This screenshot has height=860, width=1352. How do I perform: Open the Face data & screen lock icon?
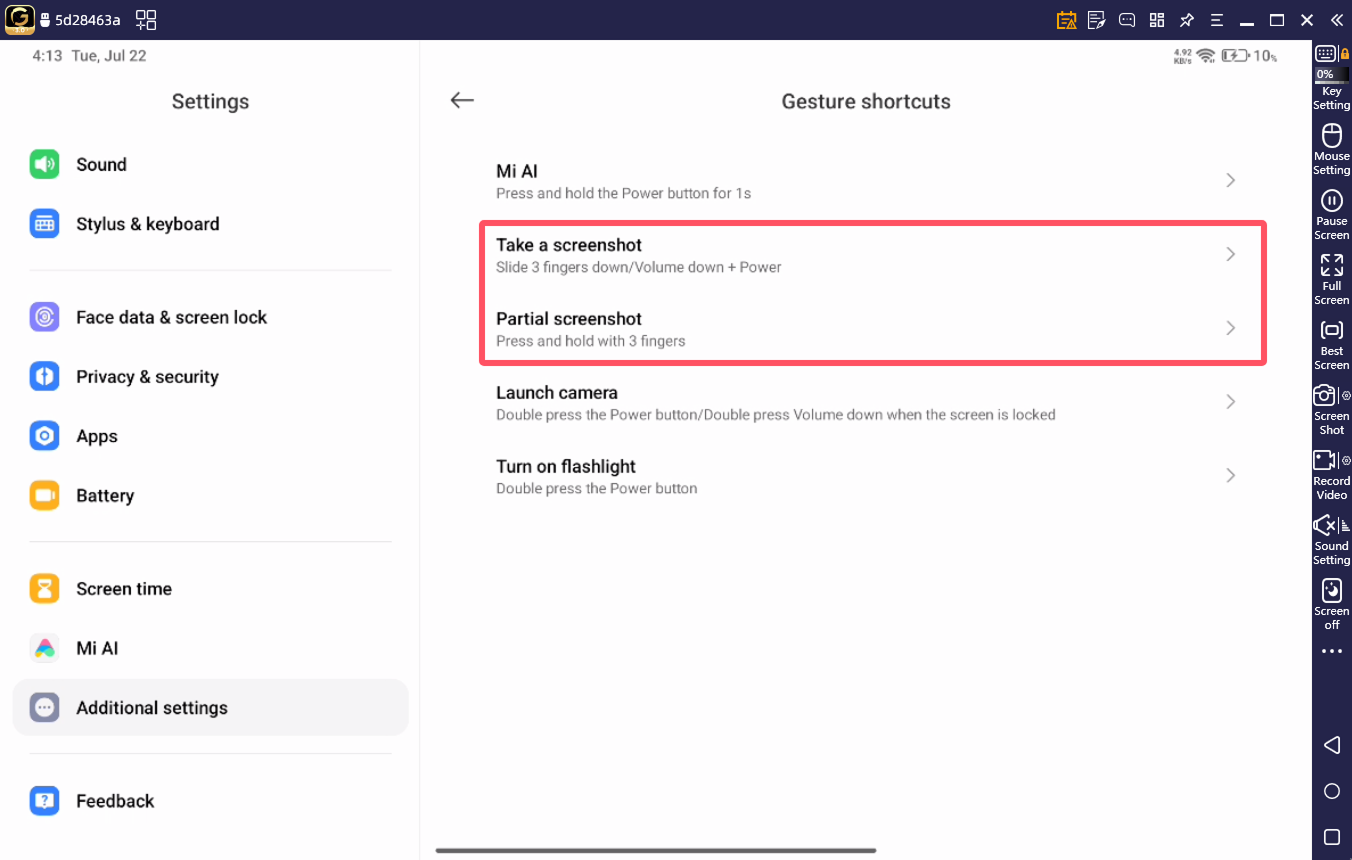(x=44, y=317)
